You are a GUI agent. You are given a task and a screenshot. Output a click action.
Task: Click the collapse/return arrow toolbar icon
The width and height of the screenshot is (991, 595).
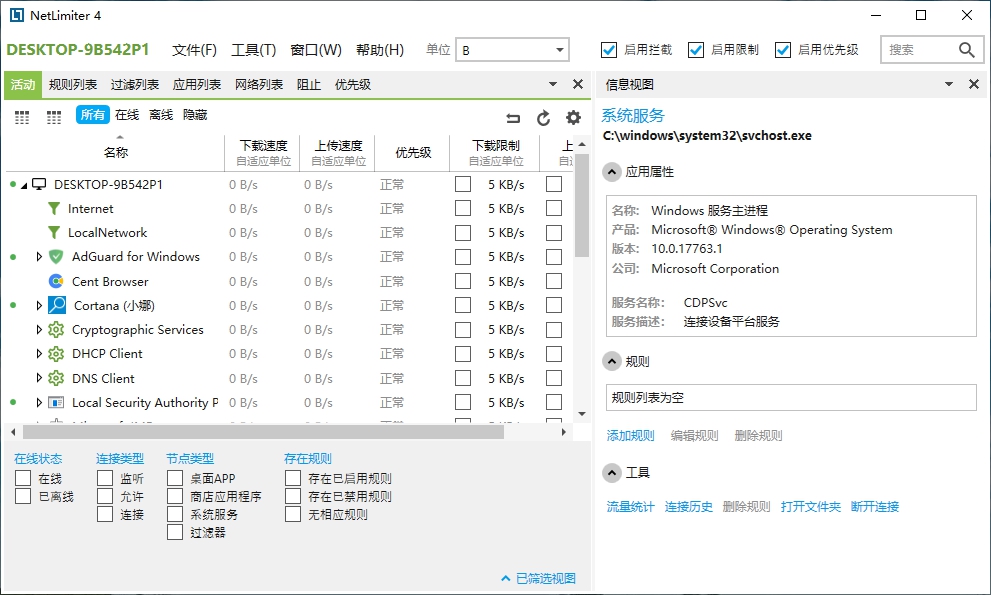513,118
